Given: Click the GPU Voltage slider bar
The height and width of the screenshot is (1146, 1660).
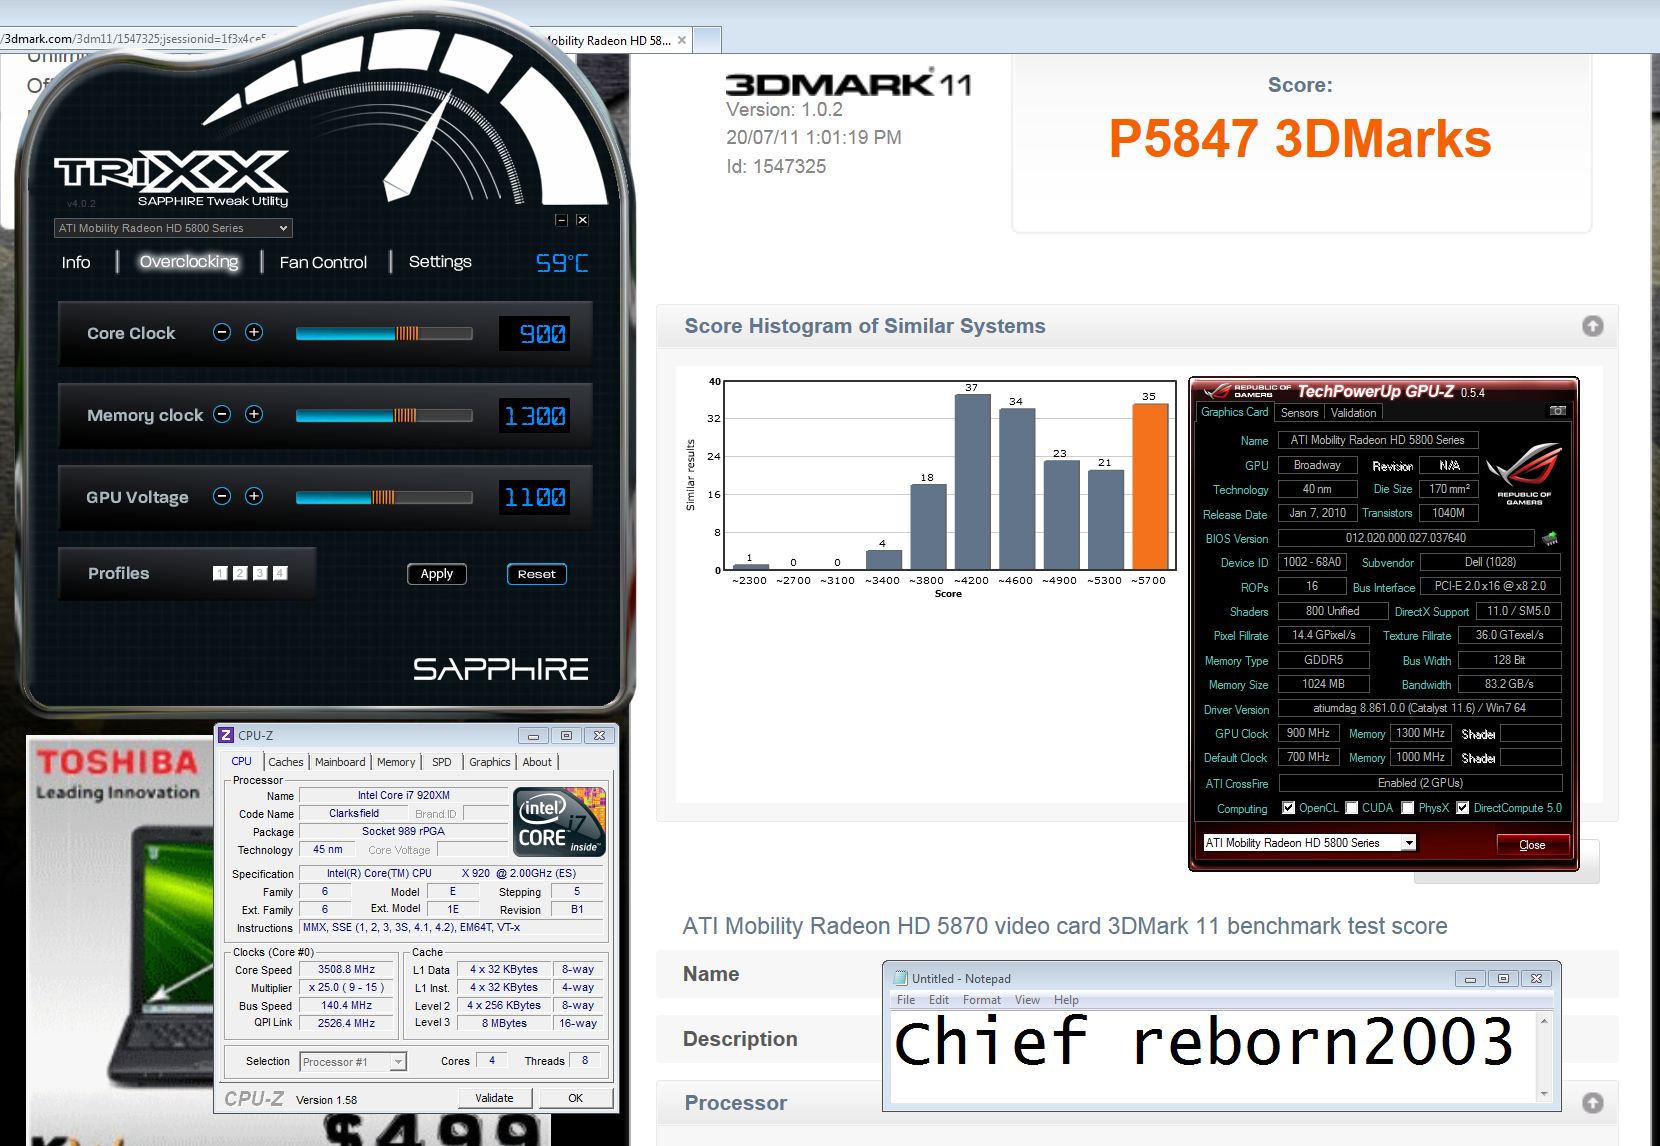Looking at the screenshot, I should click(384, 497).
